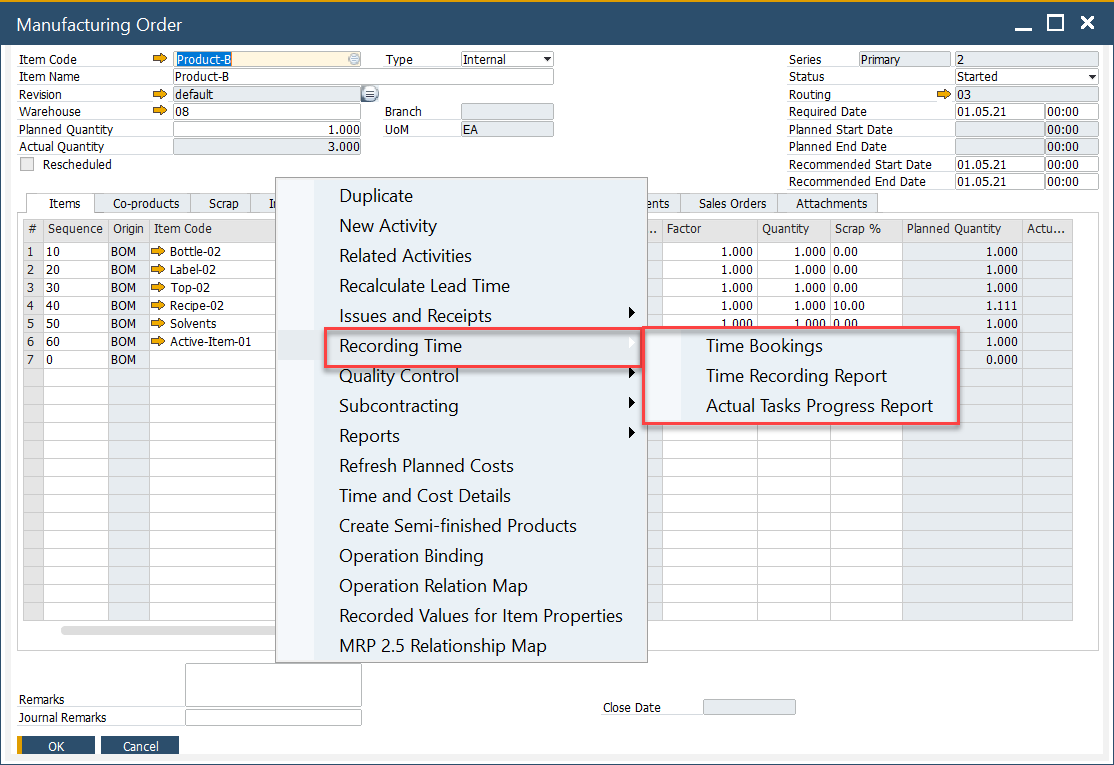Click the revision selection list icon
Screen dimensions: 1114x765
tap(369, 94)
